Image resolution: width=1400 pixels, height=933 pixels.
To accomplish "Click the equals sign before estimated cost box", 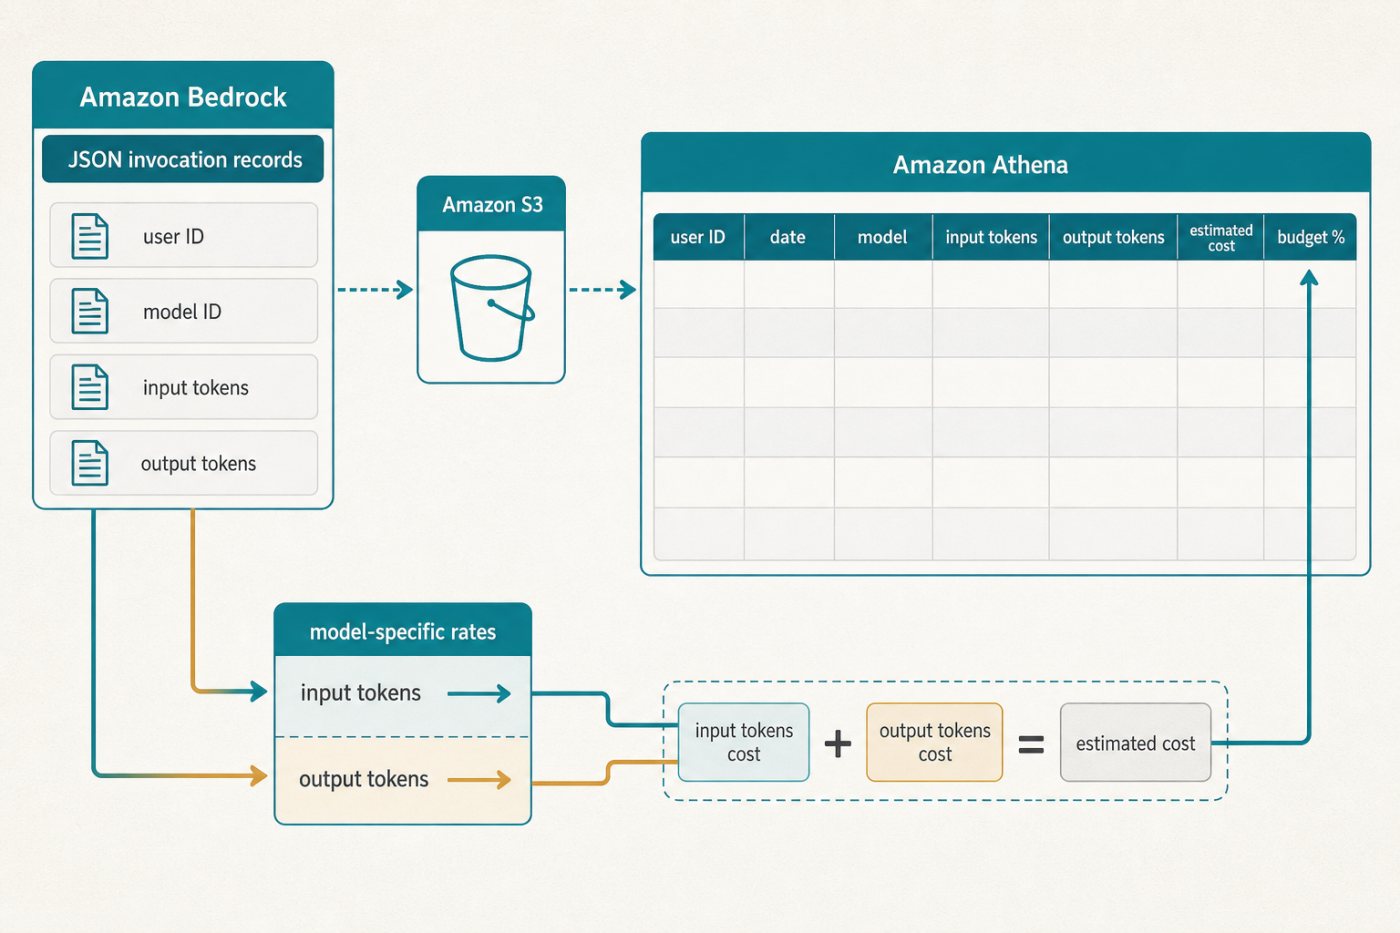I will pyautogui.click(x=1031, y=744).
